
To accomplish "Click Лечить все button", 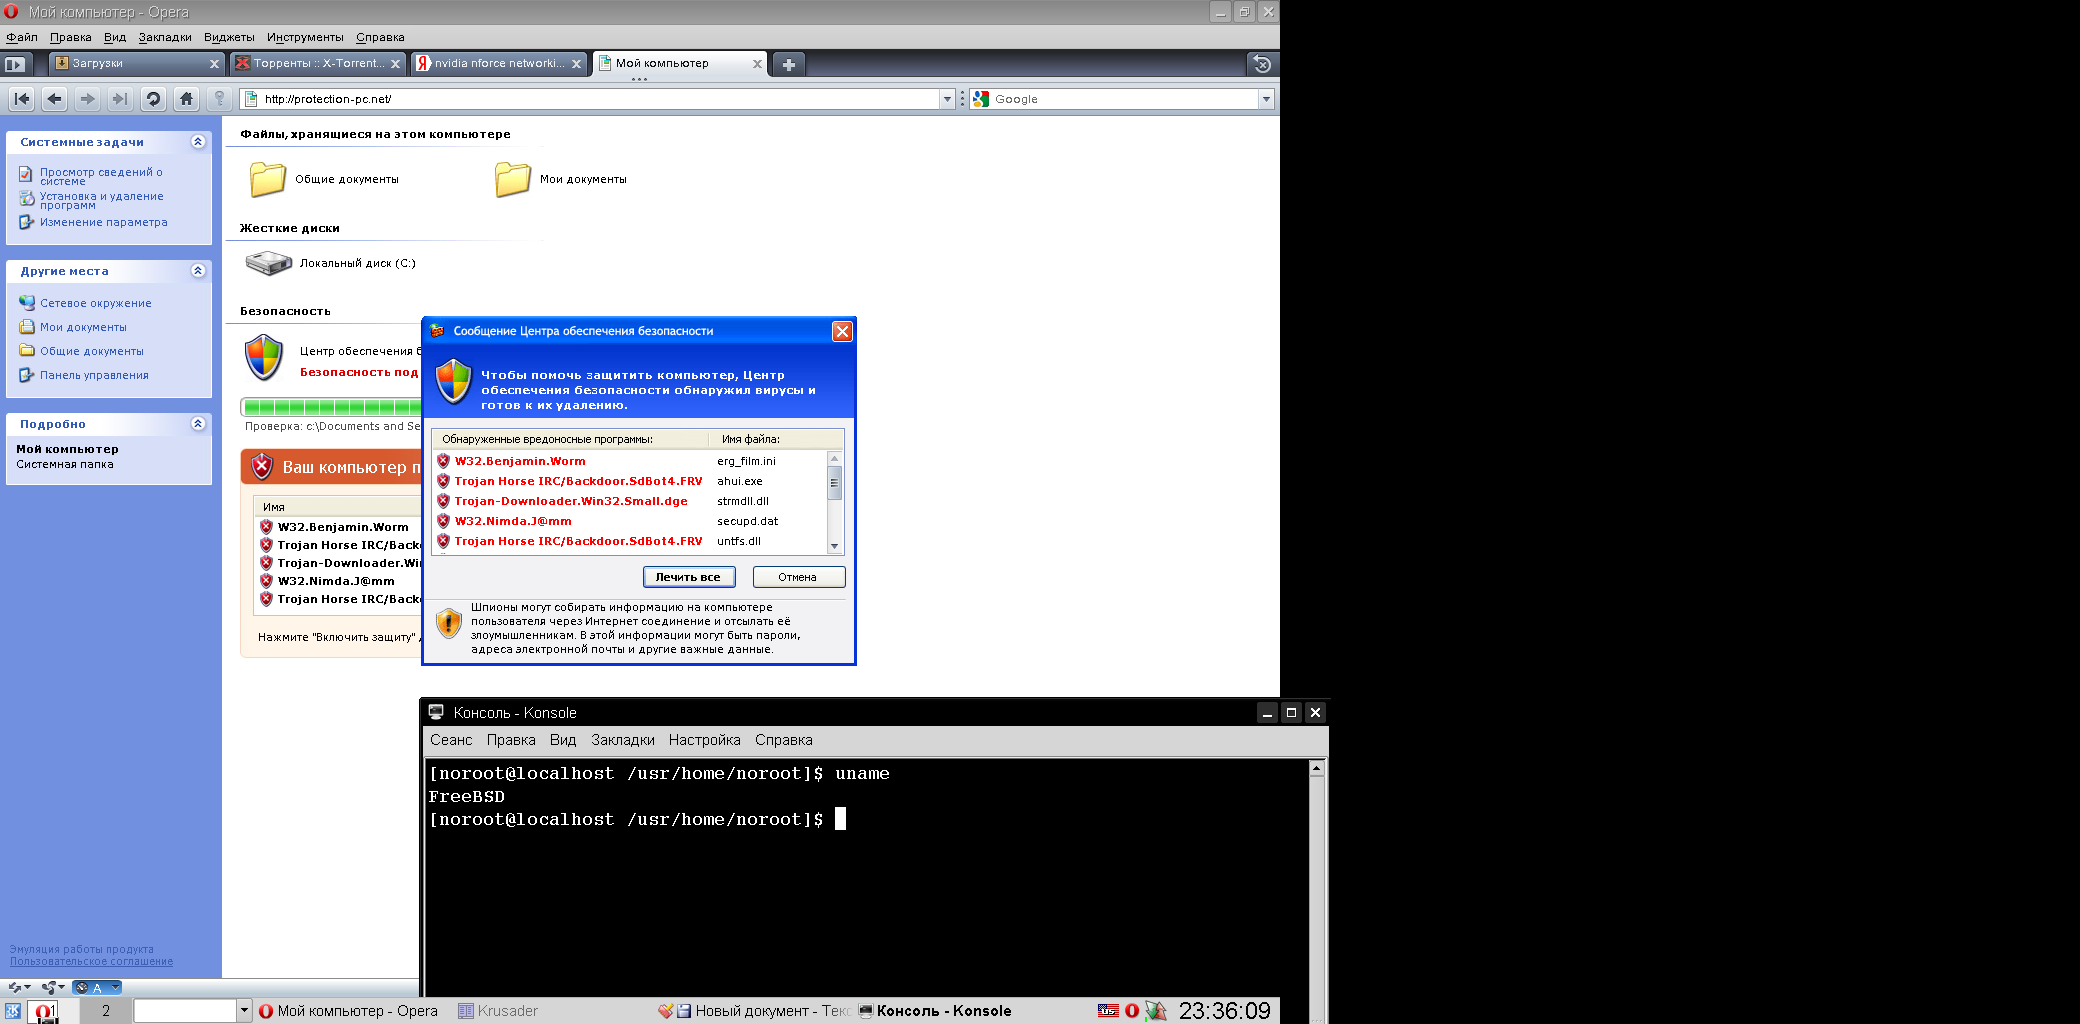I will (x=689, y=577).
